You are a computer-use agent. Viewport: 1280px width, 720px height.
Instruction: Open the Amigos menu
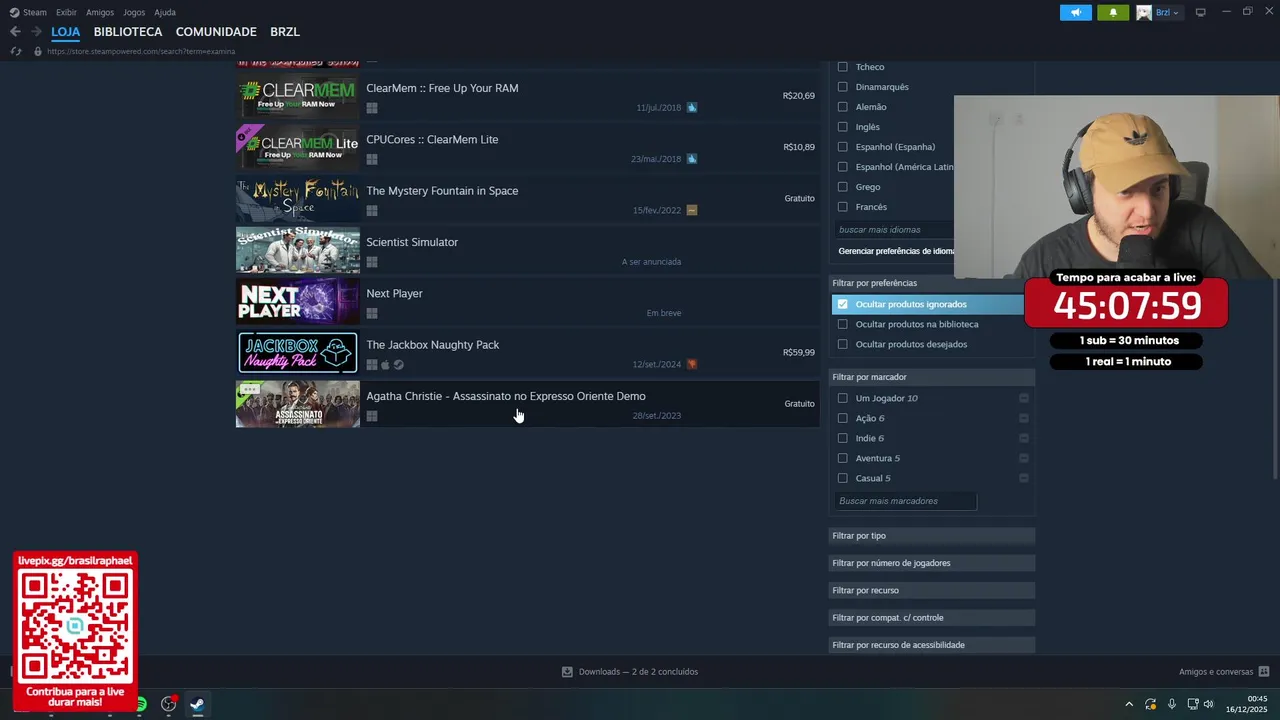(x=100, y=12)
